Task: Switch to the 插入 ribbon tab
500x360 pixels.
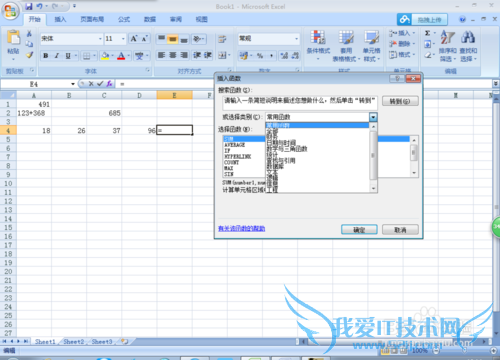Action: click(60, 19)
